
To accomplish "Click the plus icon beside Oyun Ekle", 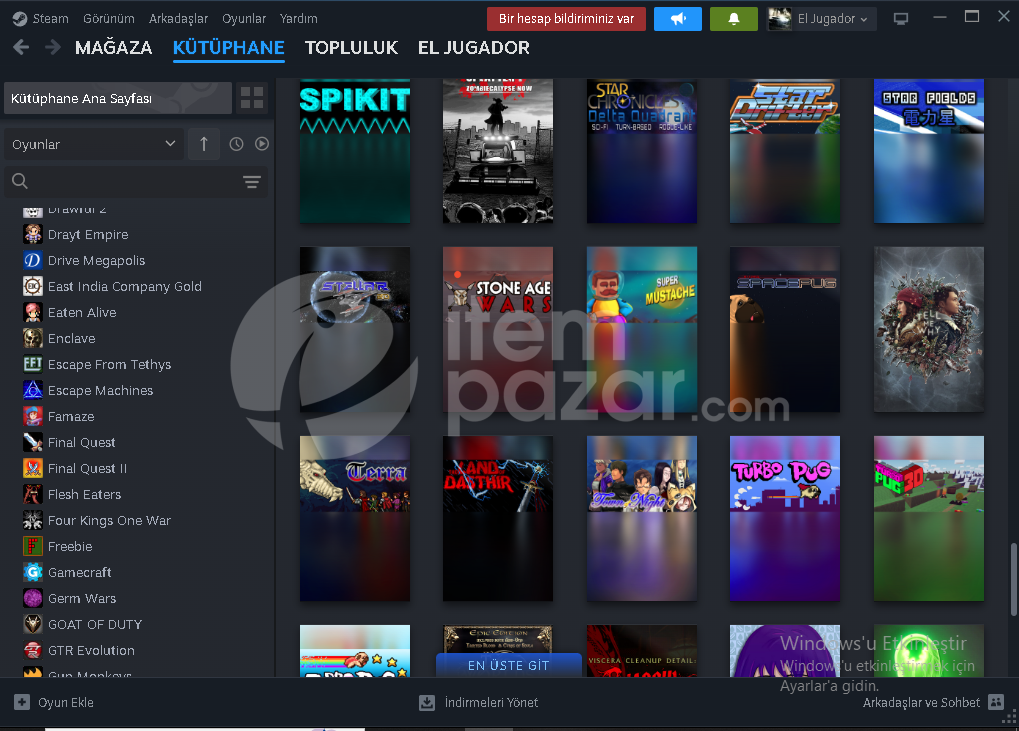I will coord(22,702).
